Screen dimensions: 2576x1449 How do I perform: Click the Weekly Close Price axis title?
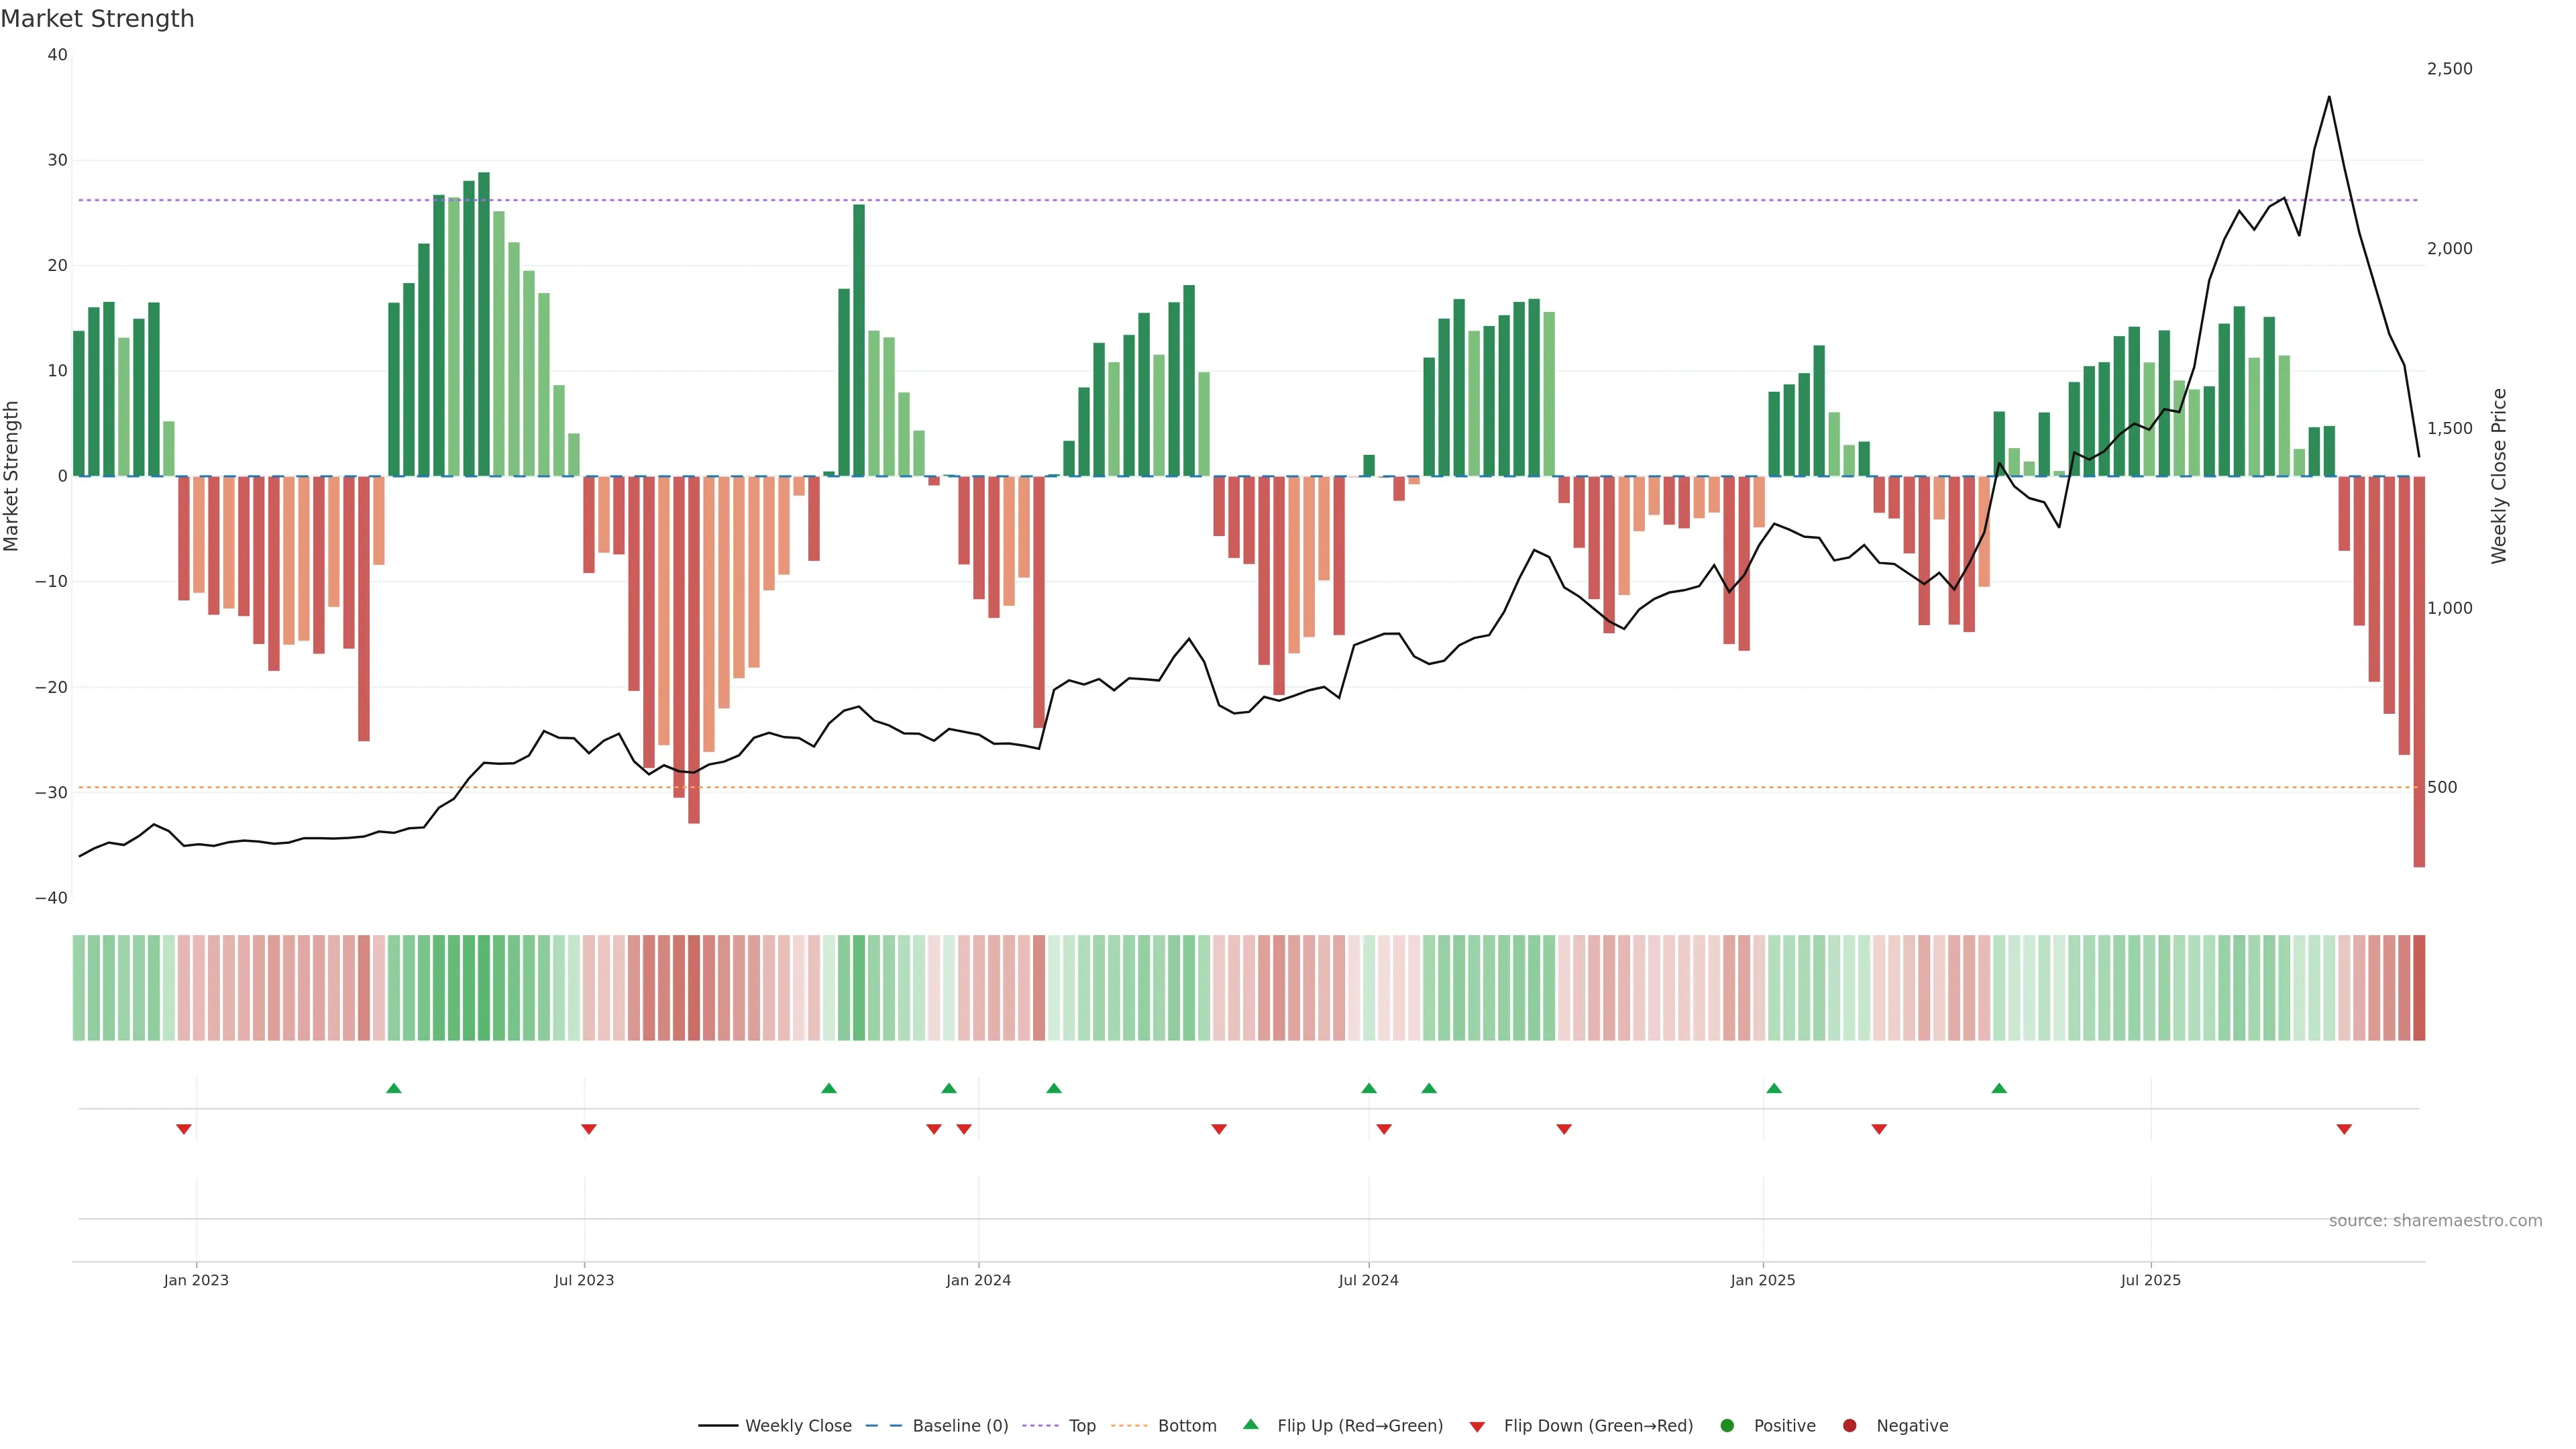[2499, 476]
